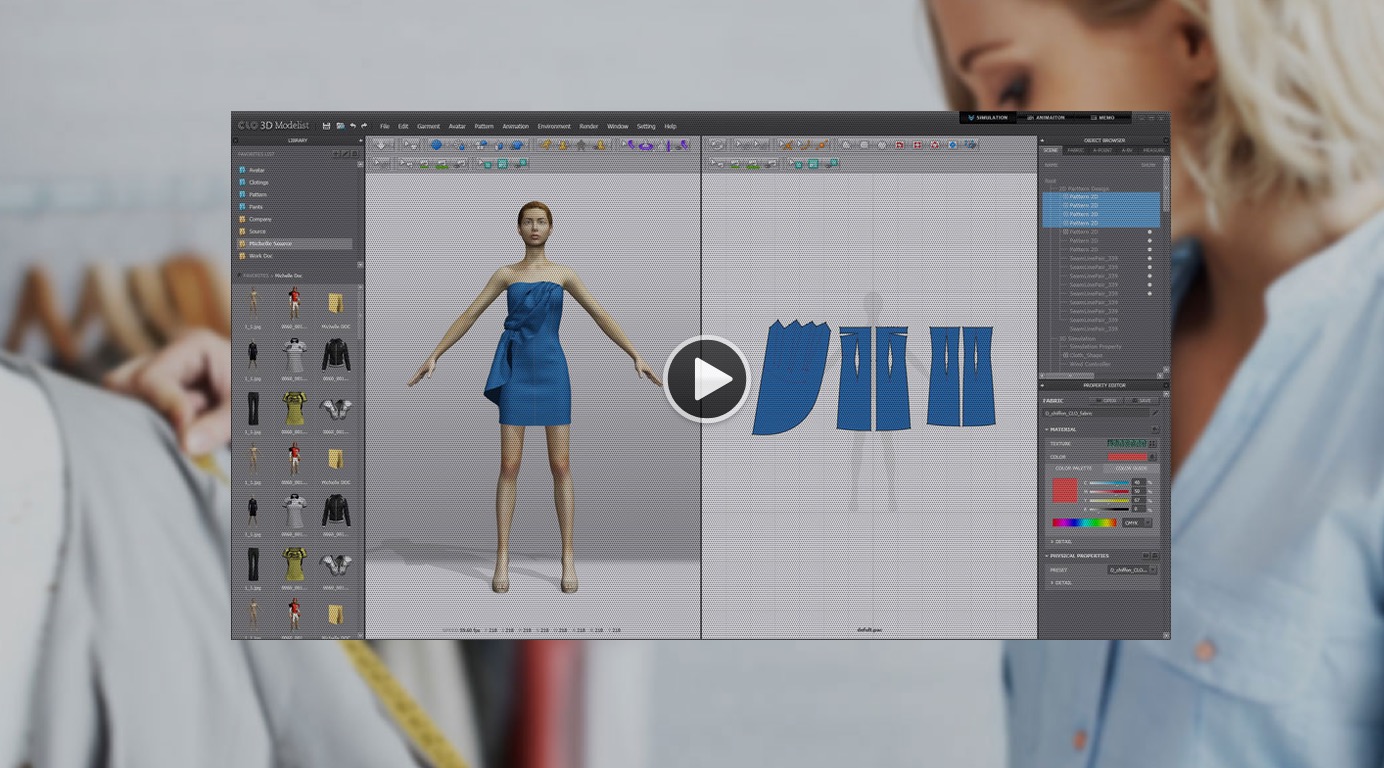Viewport: 1384px width, 768px height.
Task: Click the first red square icon in pattern toolbar
Action: pos(899,145)
